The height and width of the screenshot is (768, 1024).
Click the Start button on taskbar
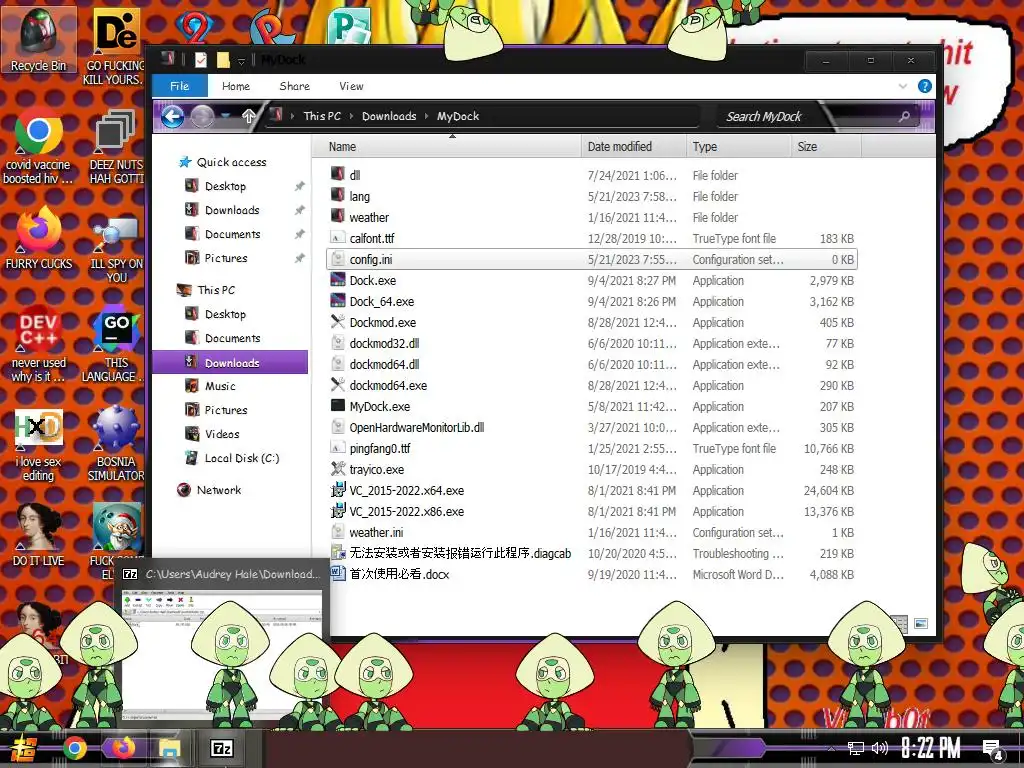click(24, 748)
